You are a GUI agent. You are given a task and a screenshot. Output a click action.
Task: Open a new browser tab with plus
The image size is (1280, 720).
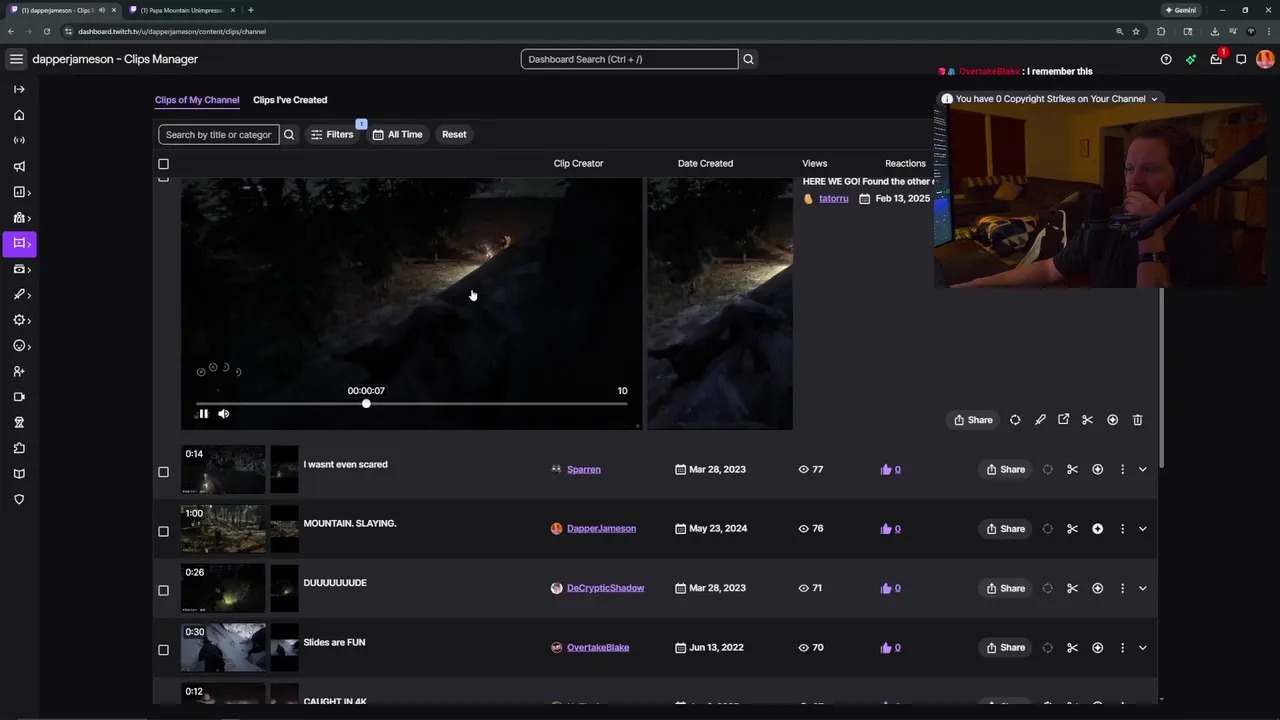coord(250,10)
